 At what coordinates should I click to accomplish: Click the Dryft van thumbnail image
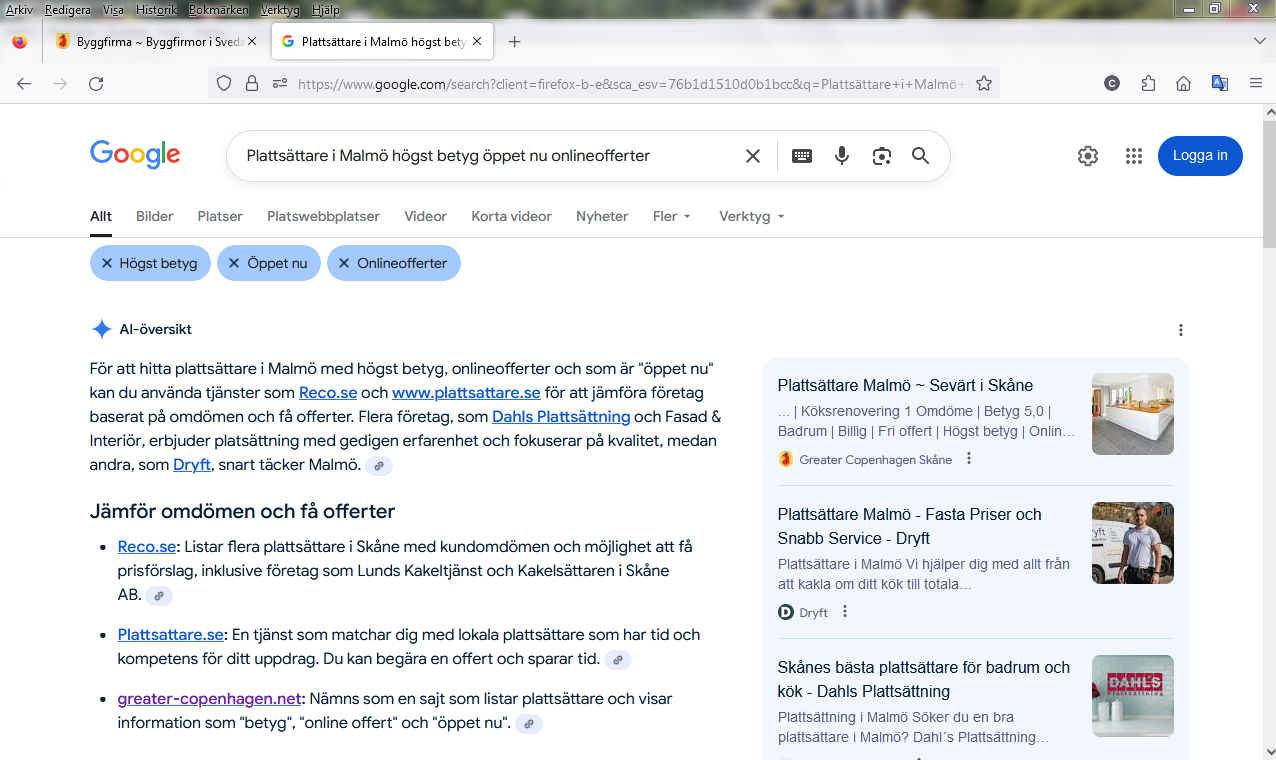click(x=1132, y=543)
